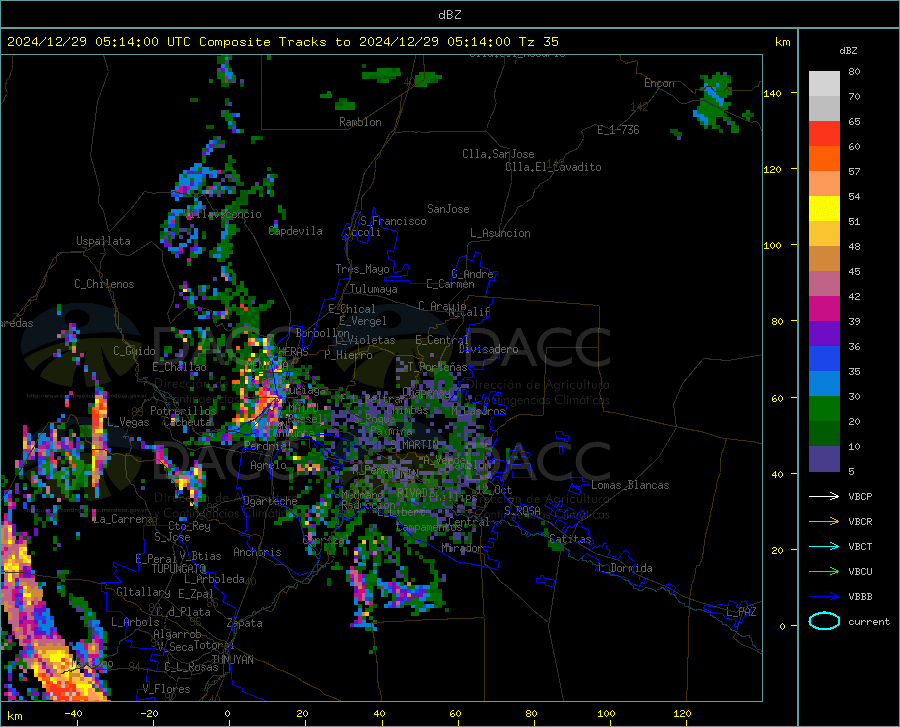Select the purple 36–39 dBZ swatch
This screenshot has width=900, height=727.
coord(824,334)
